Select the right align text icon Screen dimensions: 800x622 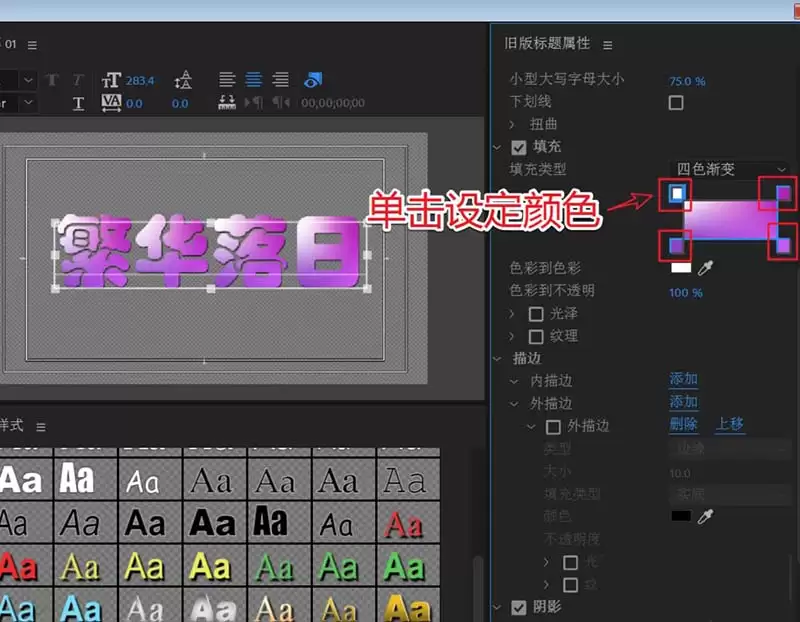(x=281, y=80)
